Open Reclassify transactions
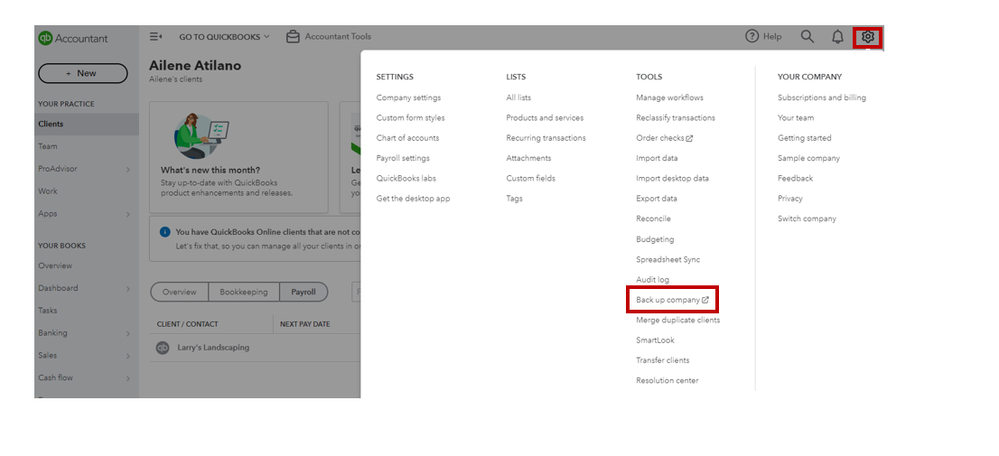The height and width of the screenshot is (456, 999). click(675, 118)
